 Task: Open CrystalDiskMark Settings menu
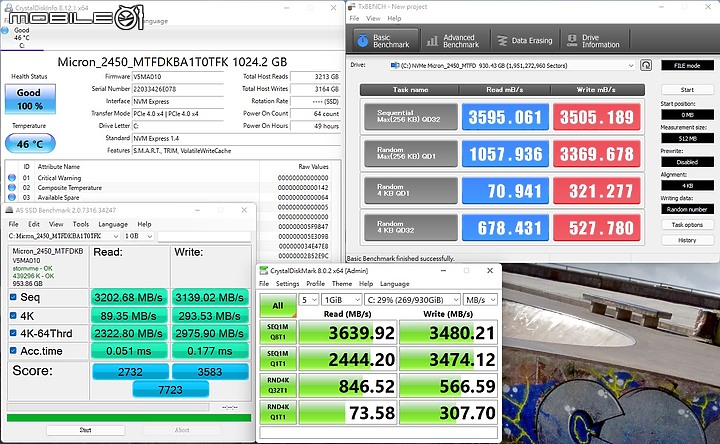tap(287, 284)
